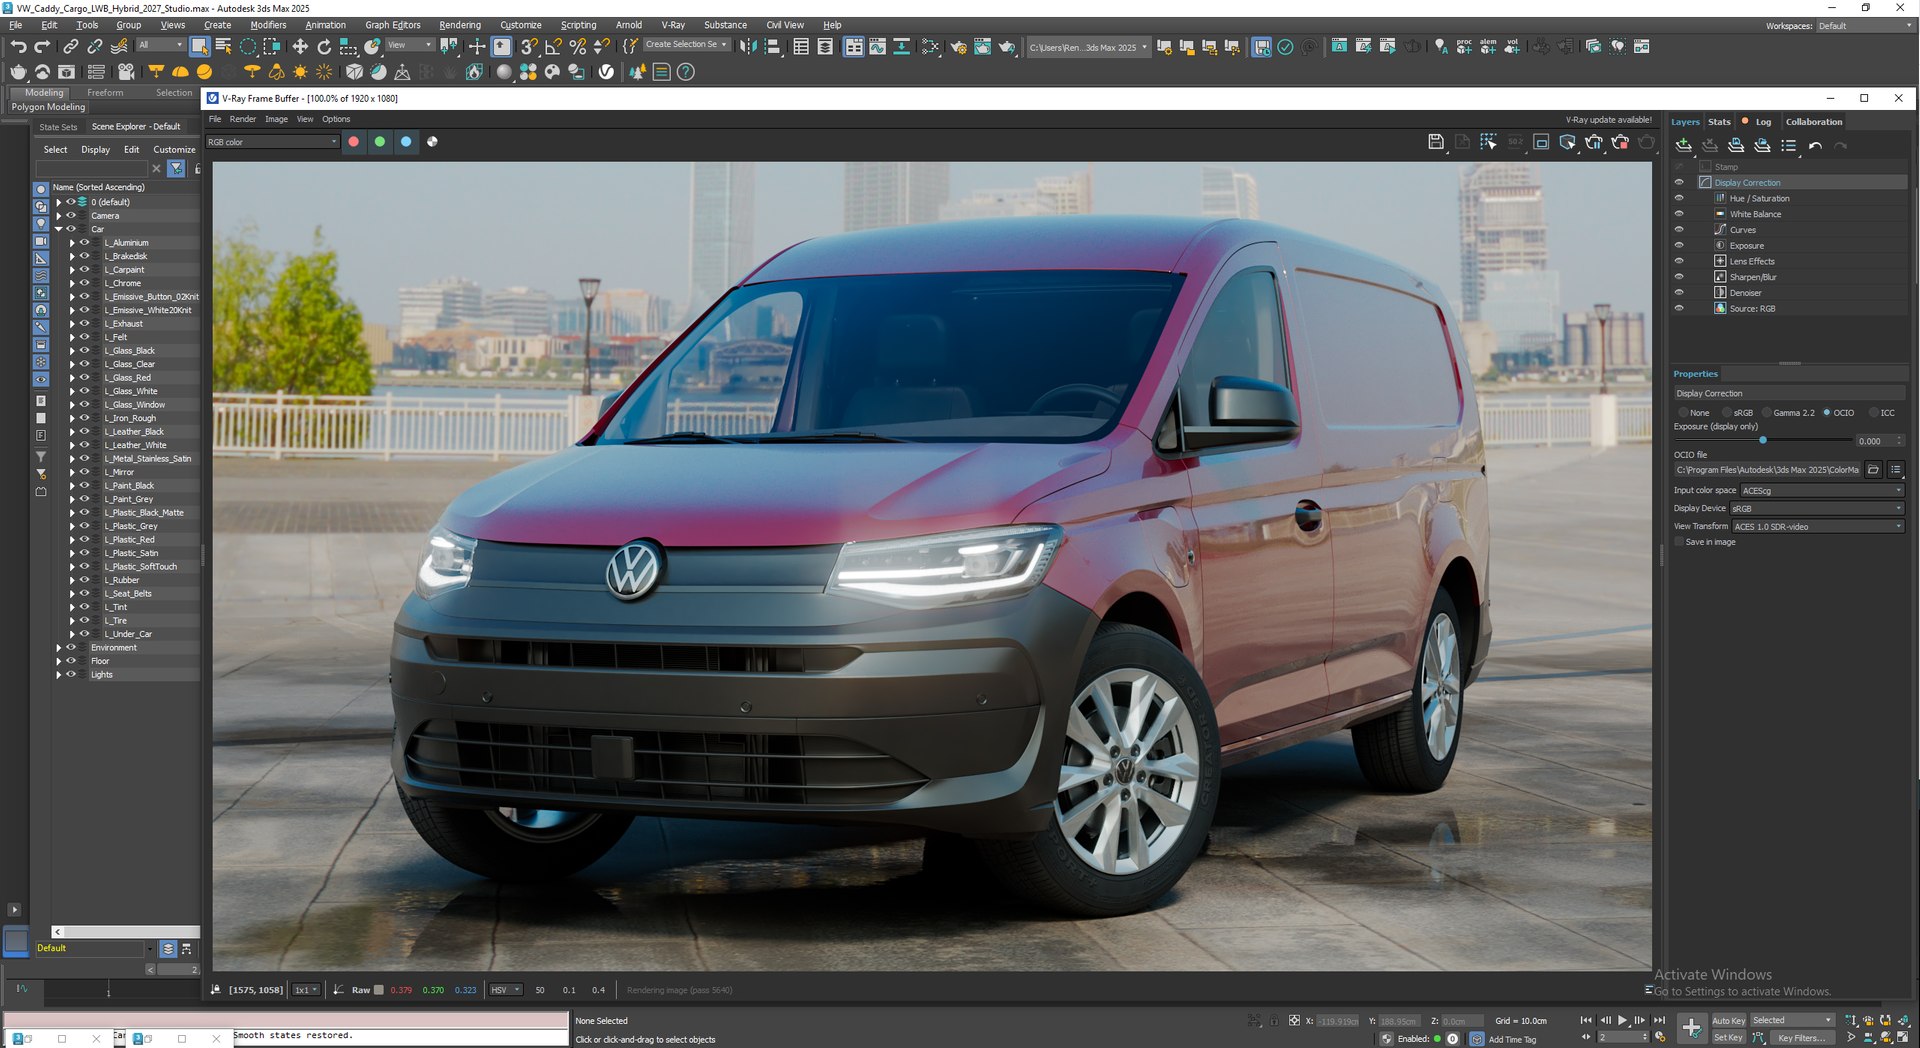Viewport: 1920px width, 1048px height.
Task: Click the red channel circle in frame buffer
Action: pyautogui.click(x=353, y=142)
